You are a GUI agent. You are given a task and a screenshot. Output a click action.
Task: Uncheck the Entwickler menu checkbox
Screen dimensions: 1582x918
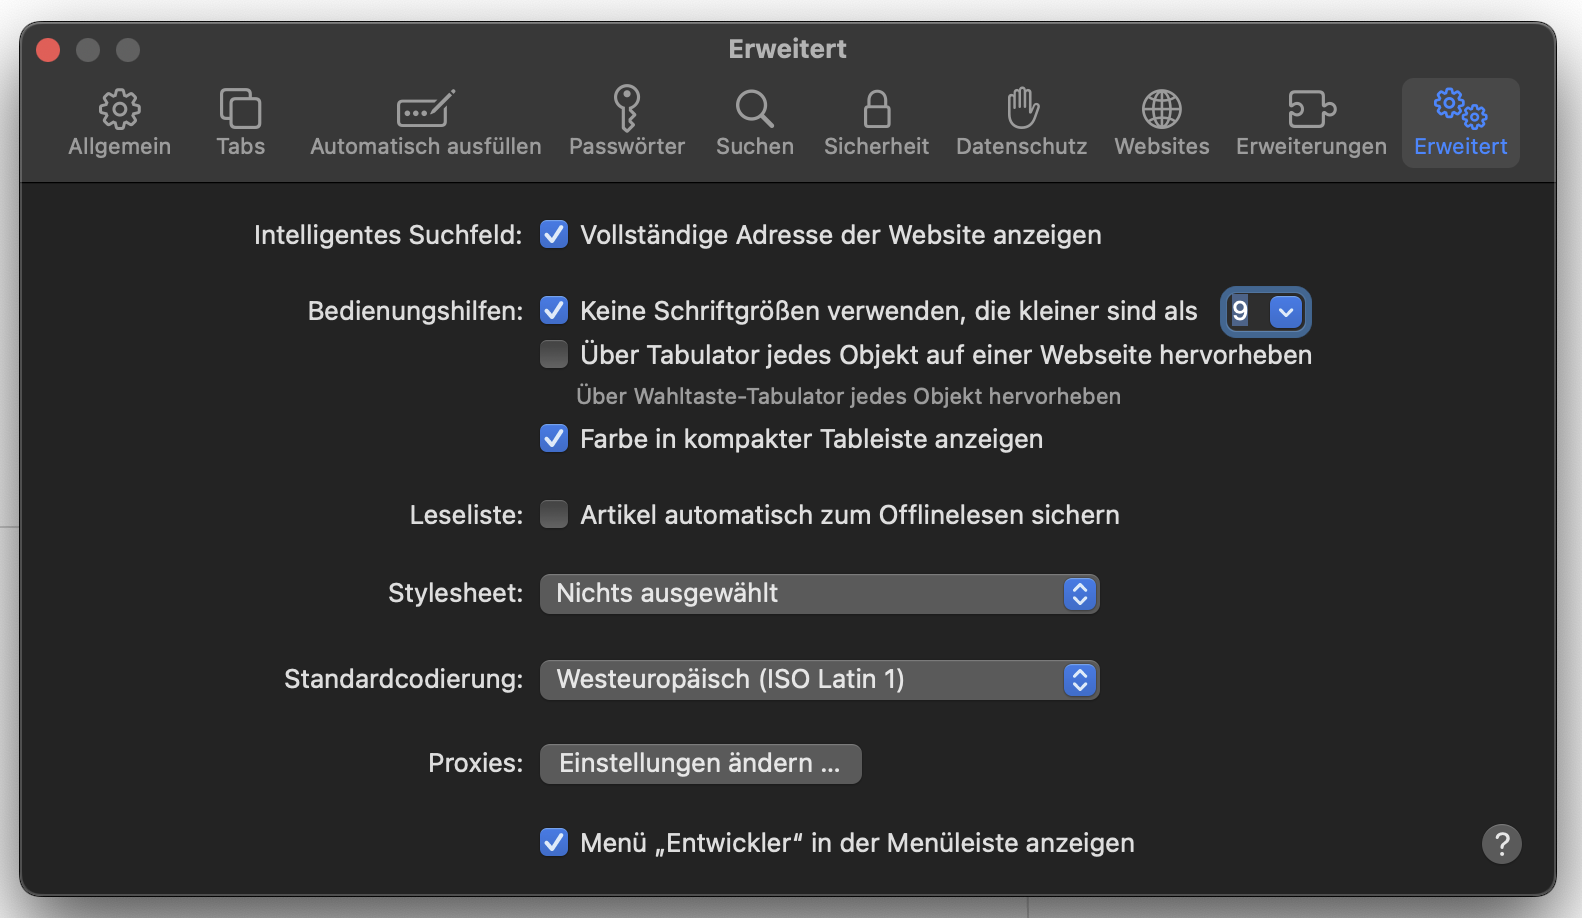point(554,843)
